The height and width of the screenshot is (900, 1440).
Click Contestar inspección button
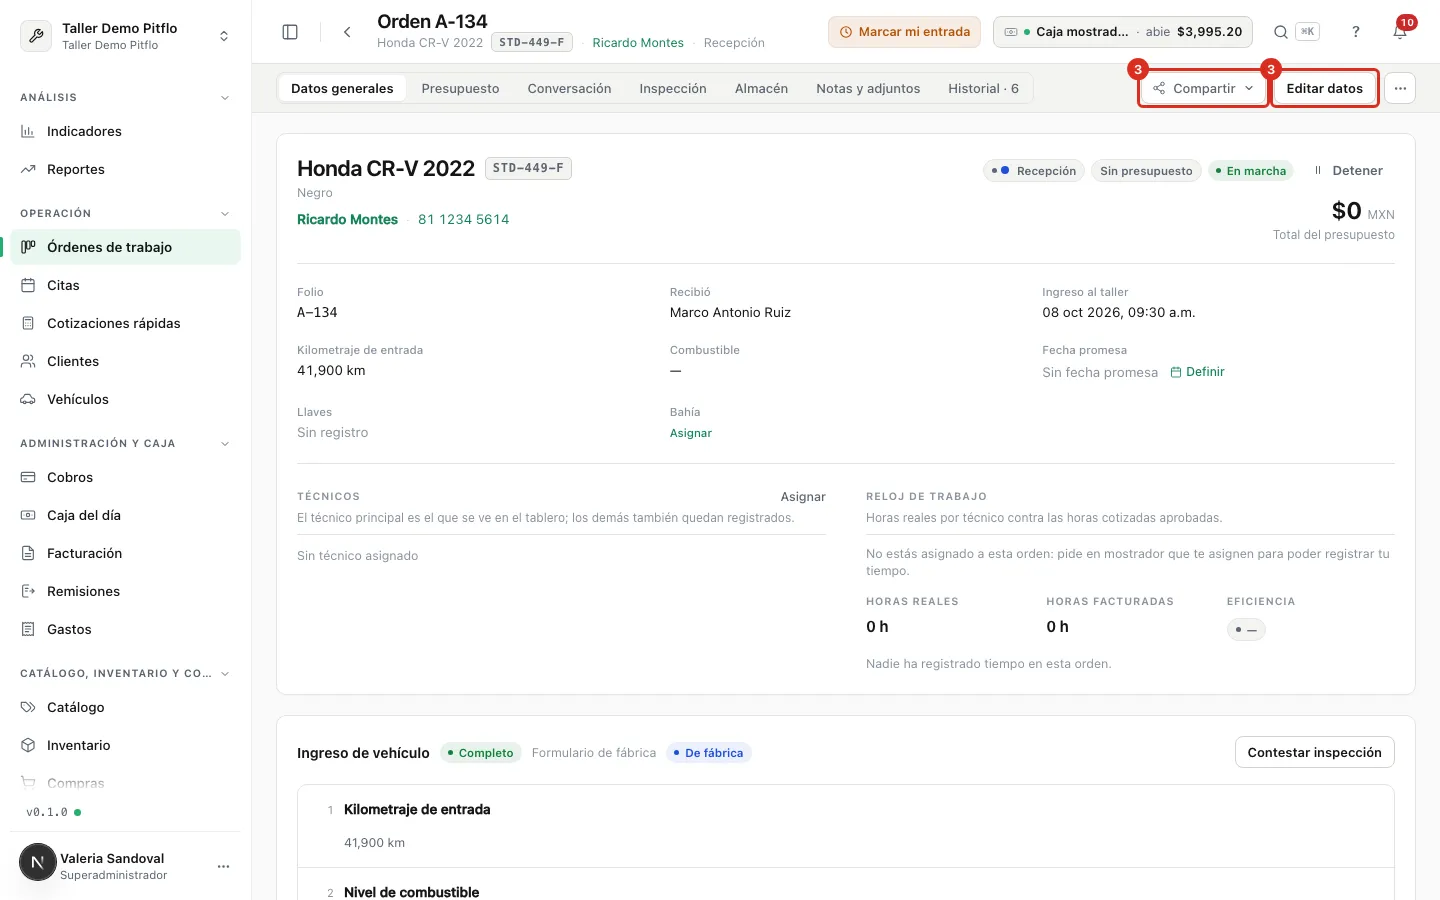(1315, 752)
